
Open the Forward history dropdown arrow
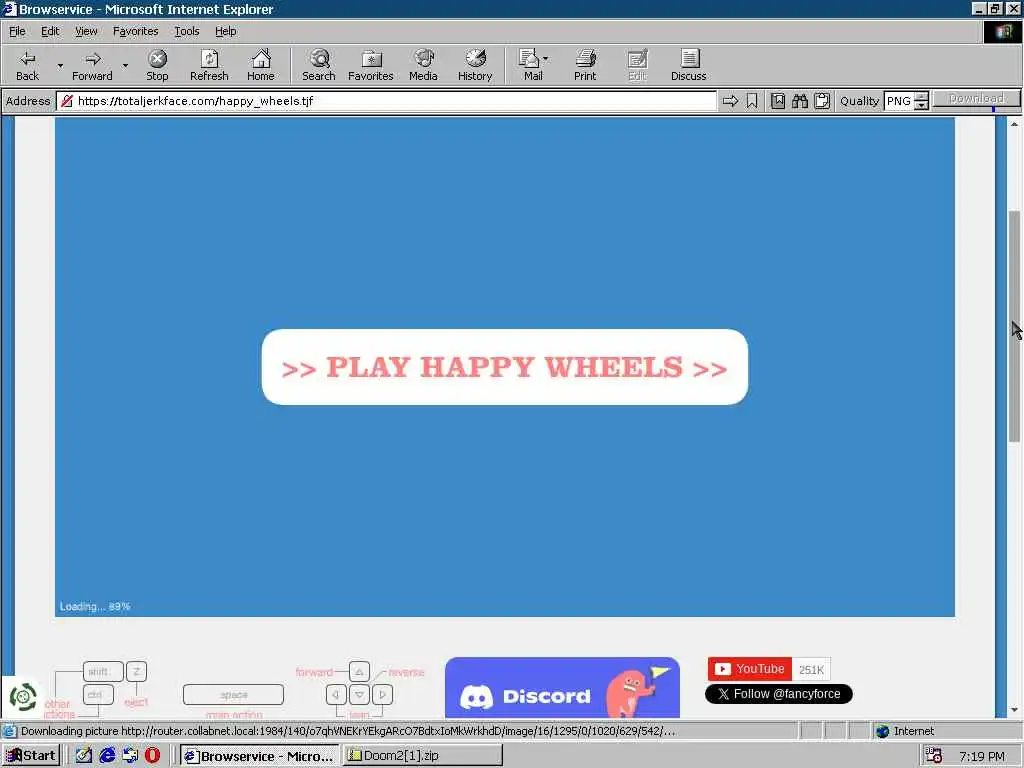(x=125, y=65)
